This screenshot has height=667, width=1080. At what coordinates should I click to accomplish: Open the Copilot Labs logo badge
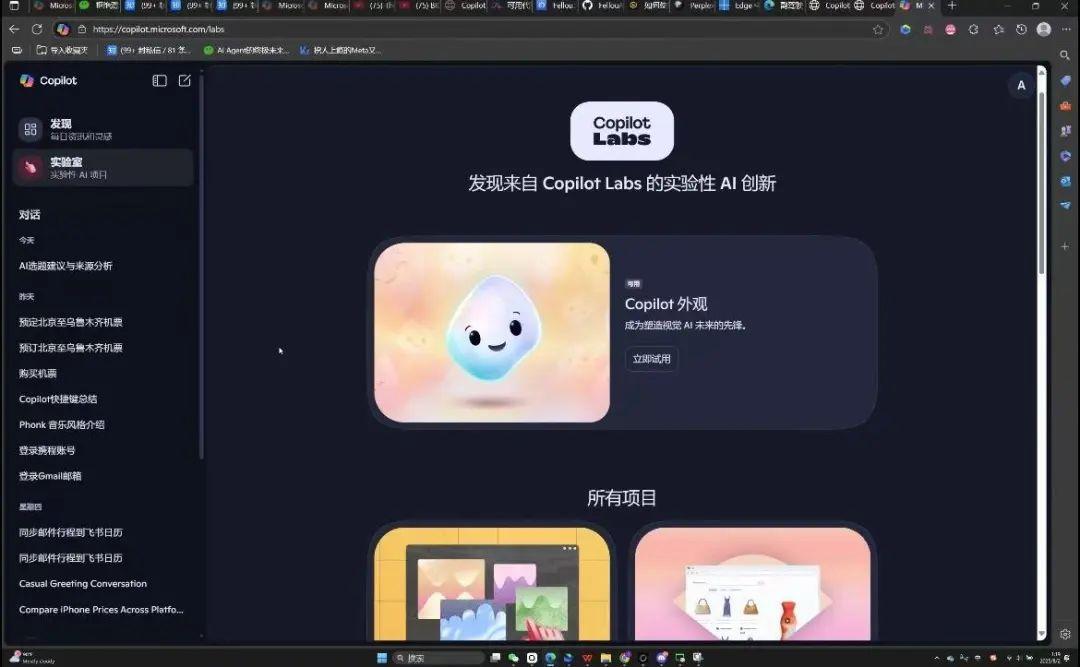click(621, 130)
